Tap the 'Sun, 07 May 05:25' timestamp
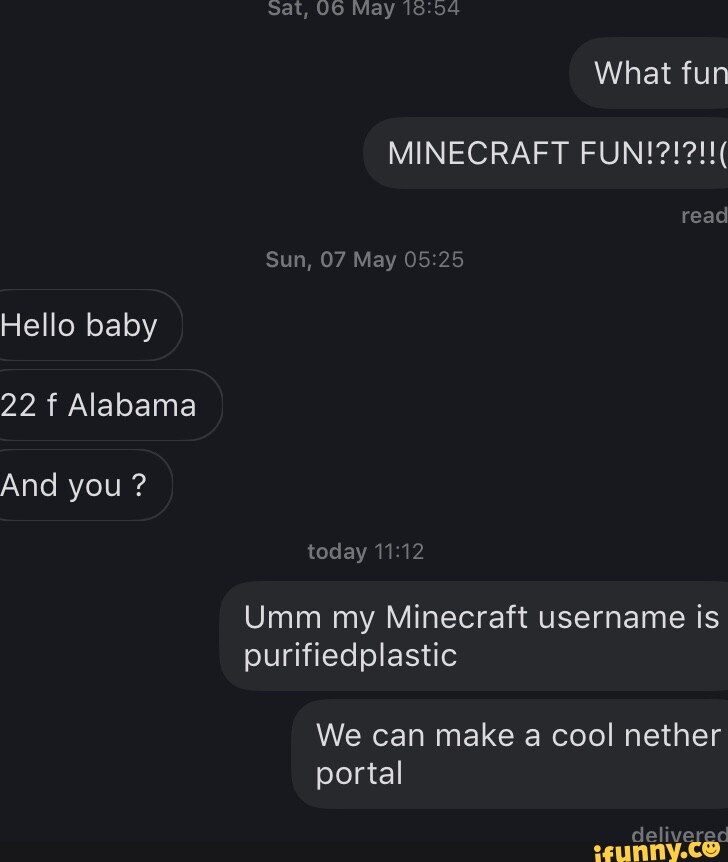728x862 pixels. [x=363, y=259]
